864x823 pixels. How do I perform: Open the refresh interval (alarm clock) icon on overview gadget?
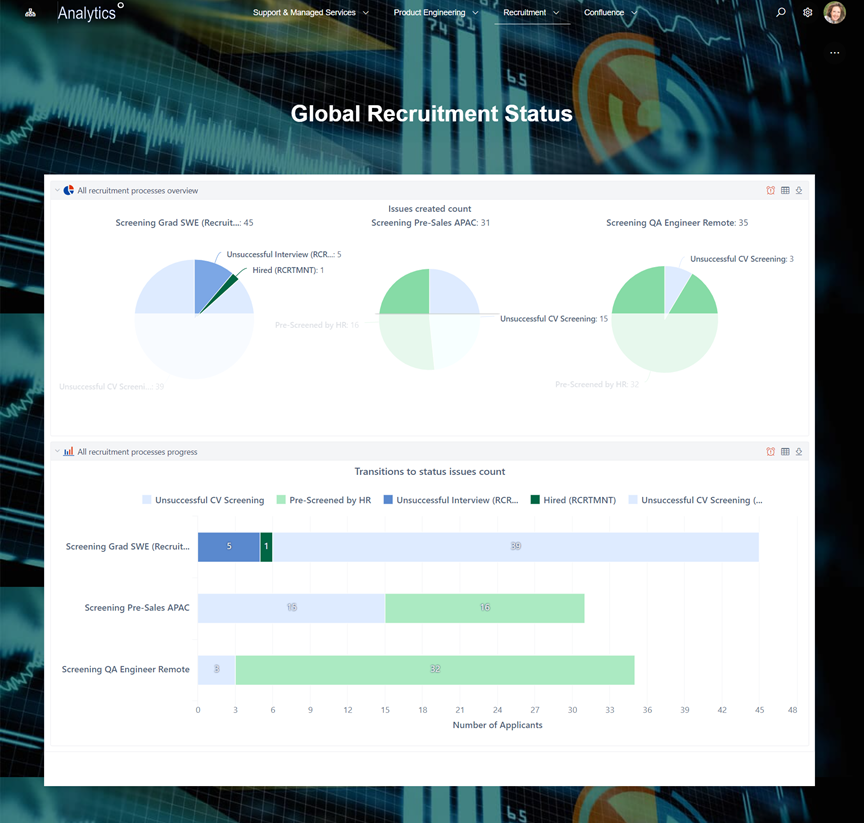pyautogui.click(x=770, y=190)
